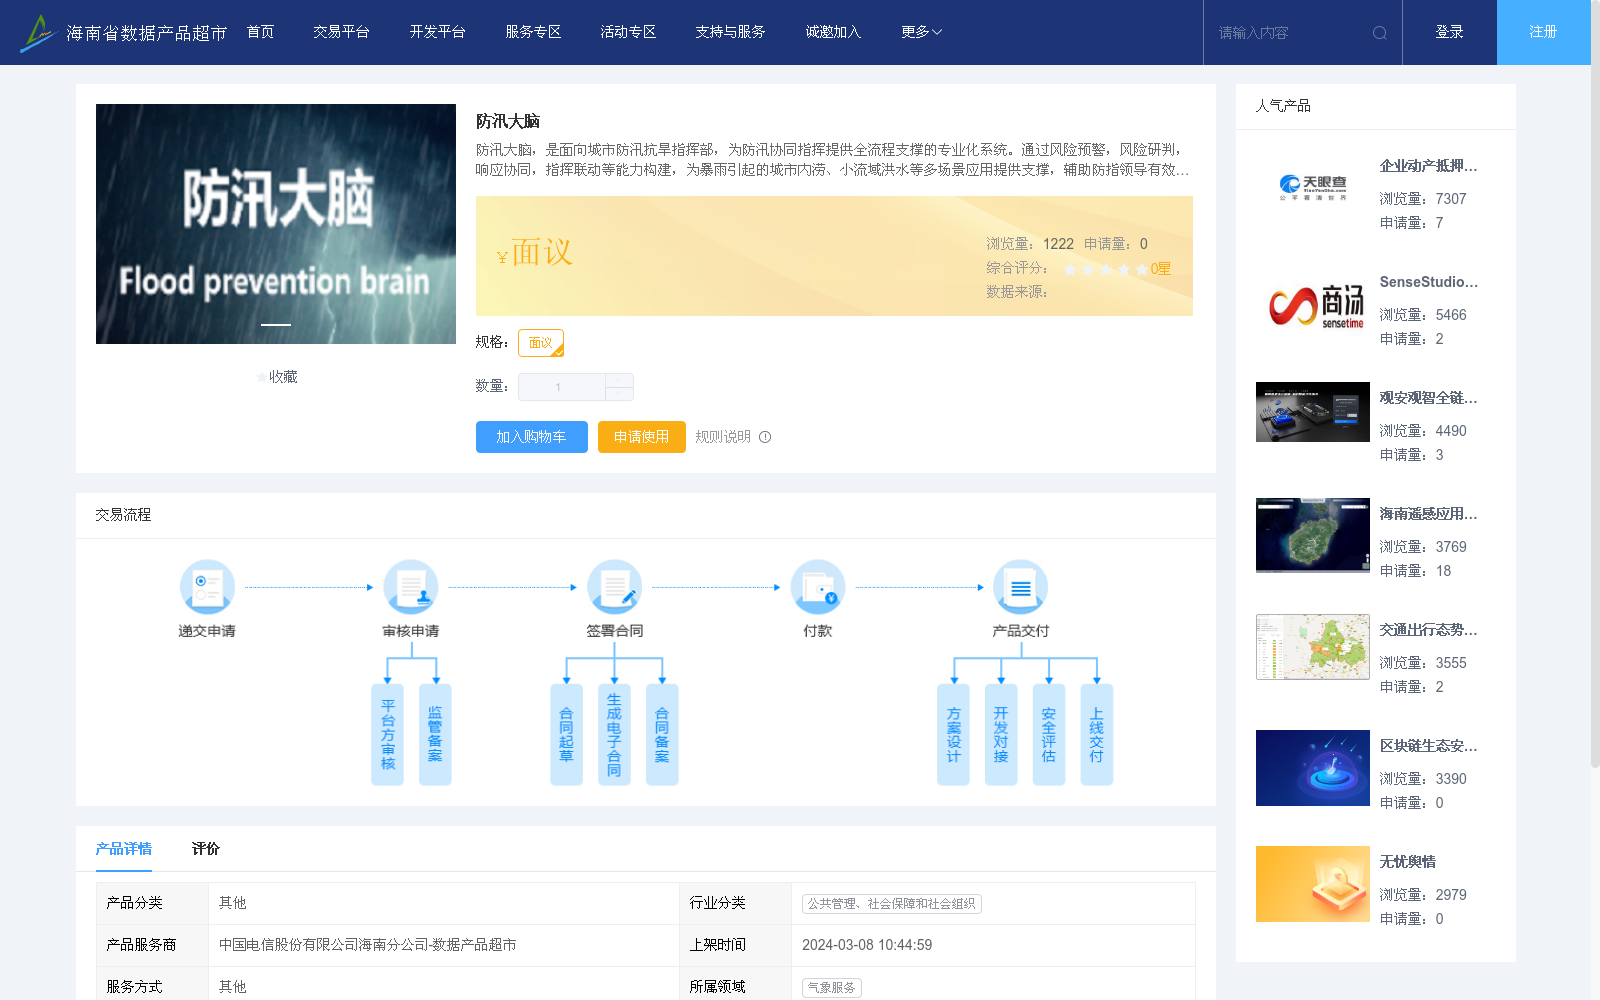This screenshot has height=1000, width=1600.
Task: Click the 平台方审核 sub-step box
Action: tap(388, 735)
